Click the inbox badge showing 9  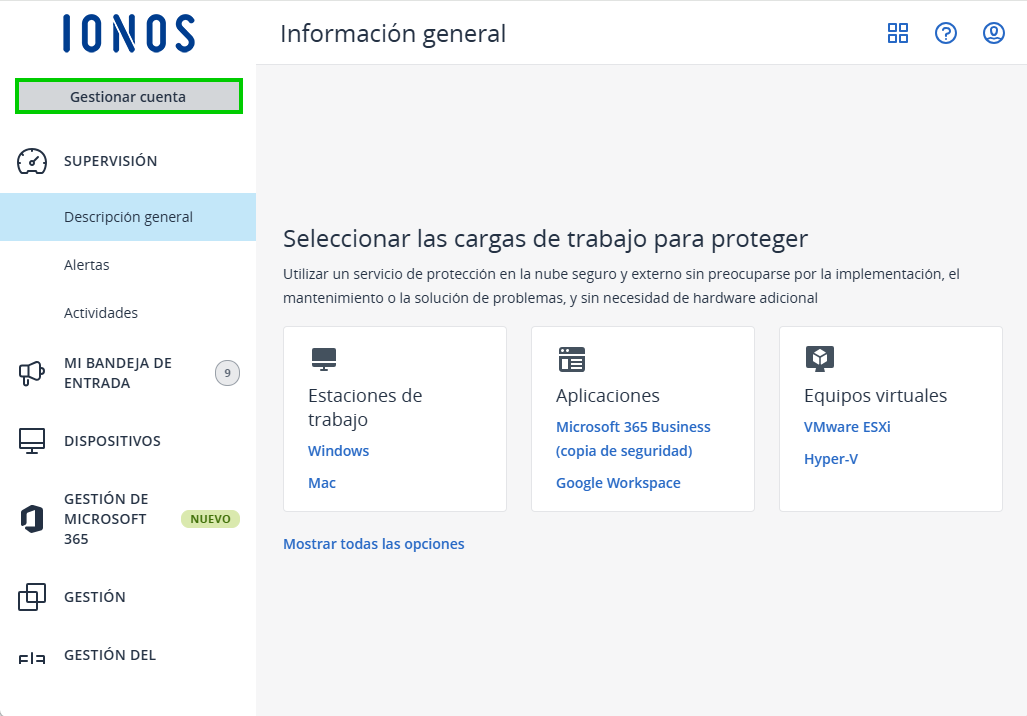coord(227,373)
